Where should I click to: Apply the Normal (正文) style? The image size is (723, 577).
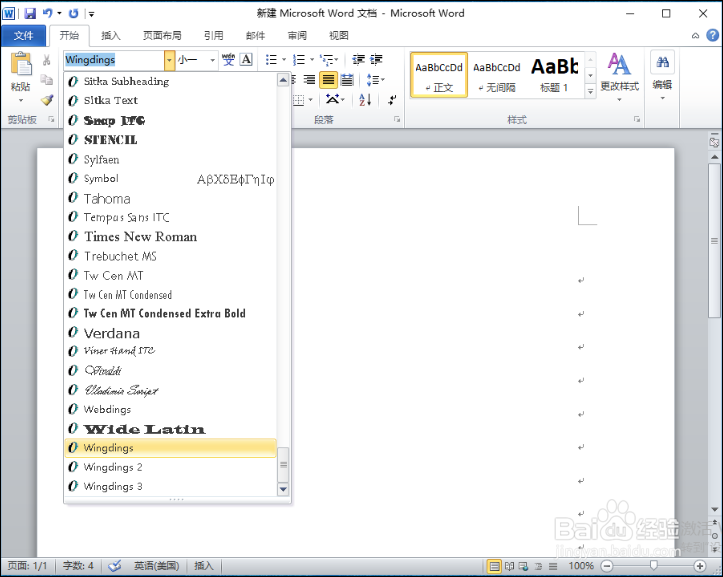(439, 75)
